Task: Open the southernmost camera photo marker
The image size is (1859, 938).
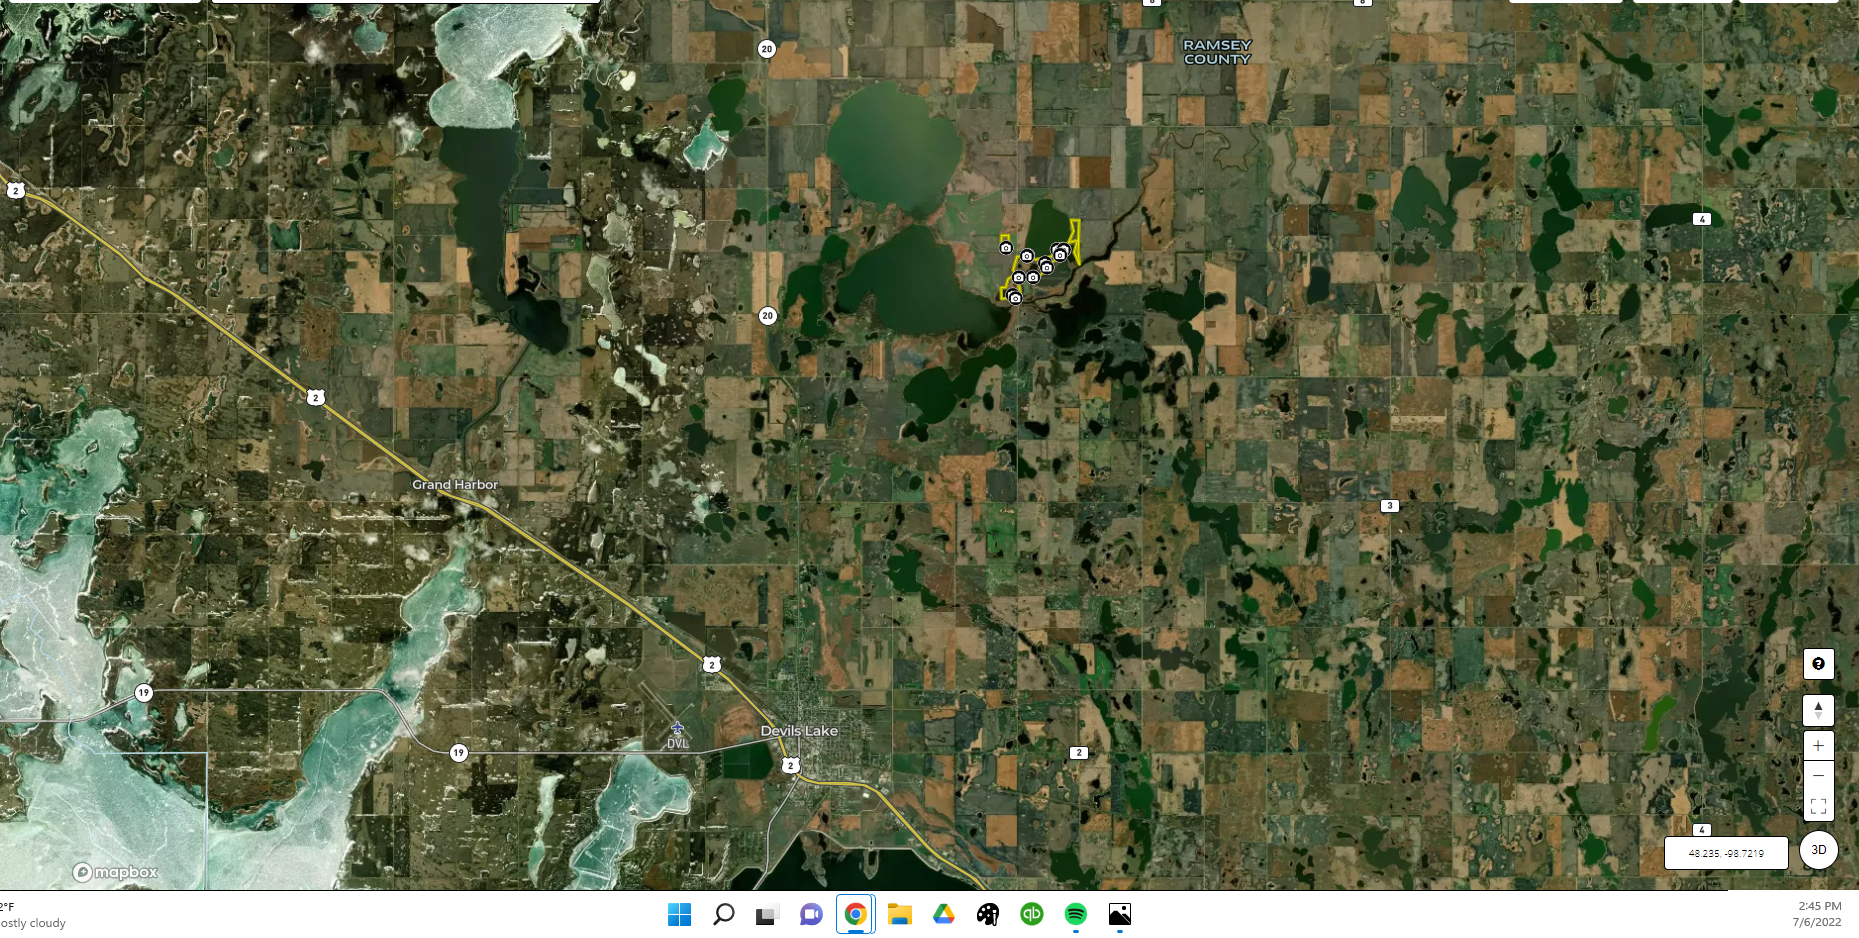Action: pos(1015,298)
